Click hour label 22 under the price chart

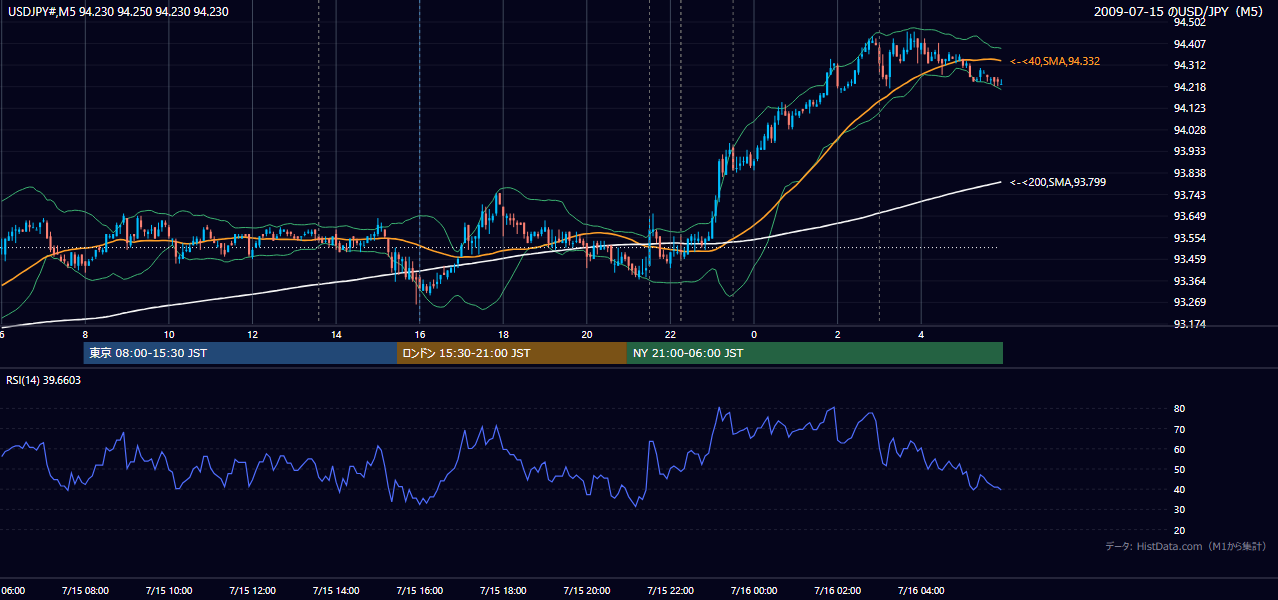[671, 335]
